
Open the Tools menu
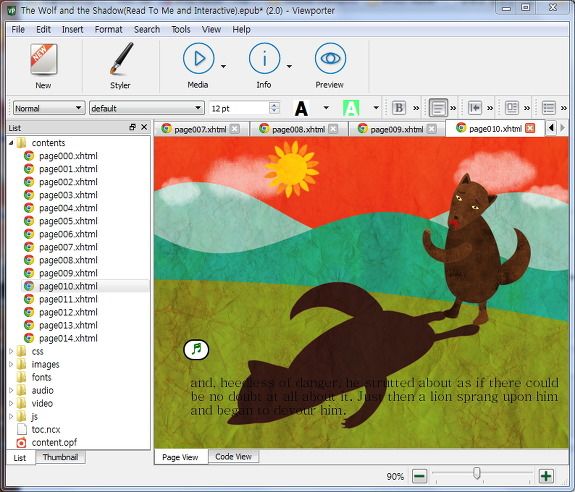pos(181,29)
